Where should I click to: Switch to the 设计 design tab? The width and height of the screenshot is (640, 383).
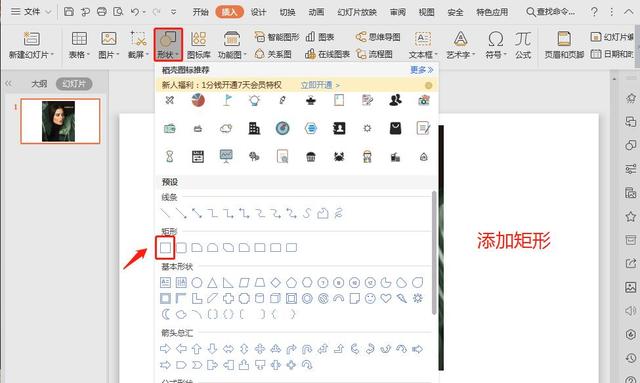click(258, 12)
